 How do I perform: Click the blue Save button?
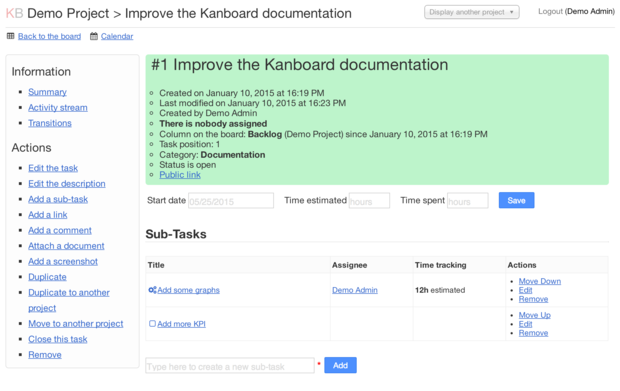click(x=516, y=200)
